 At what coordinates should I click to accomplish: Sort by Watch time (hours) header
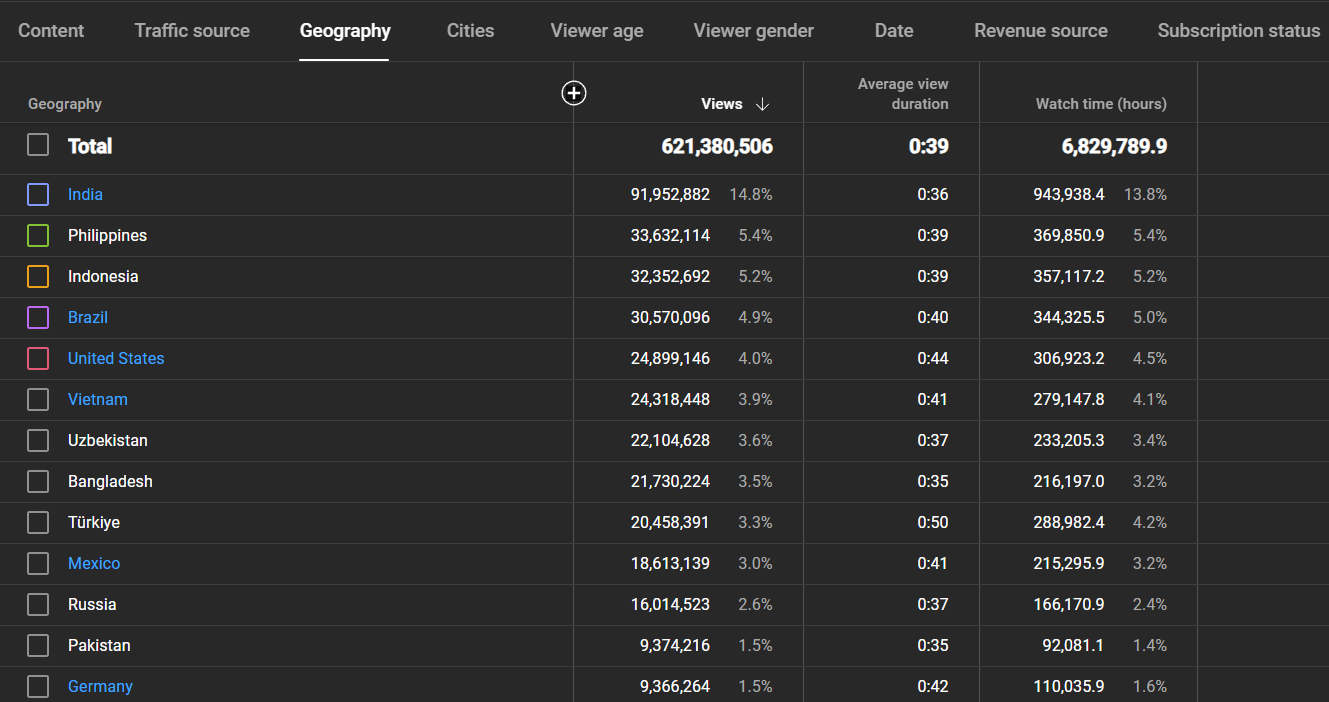coord(1101,104)
